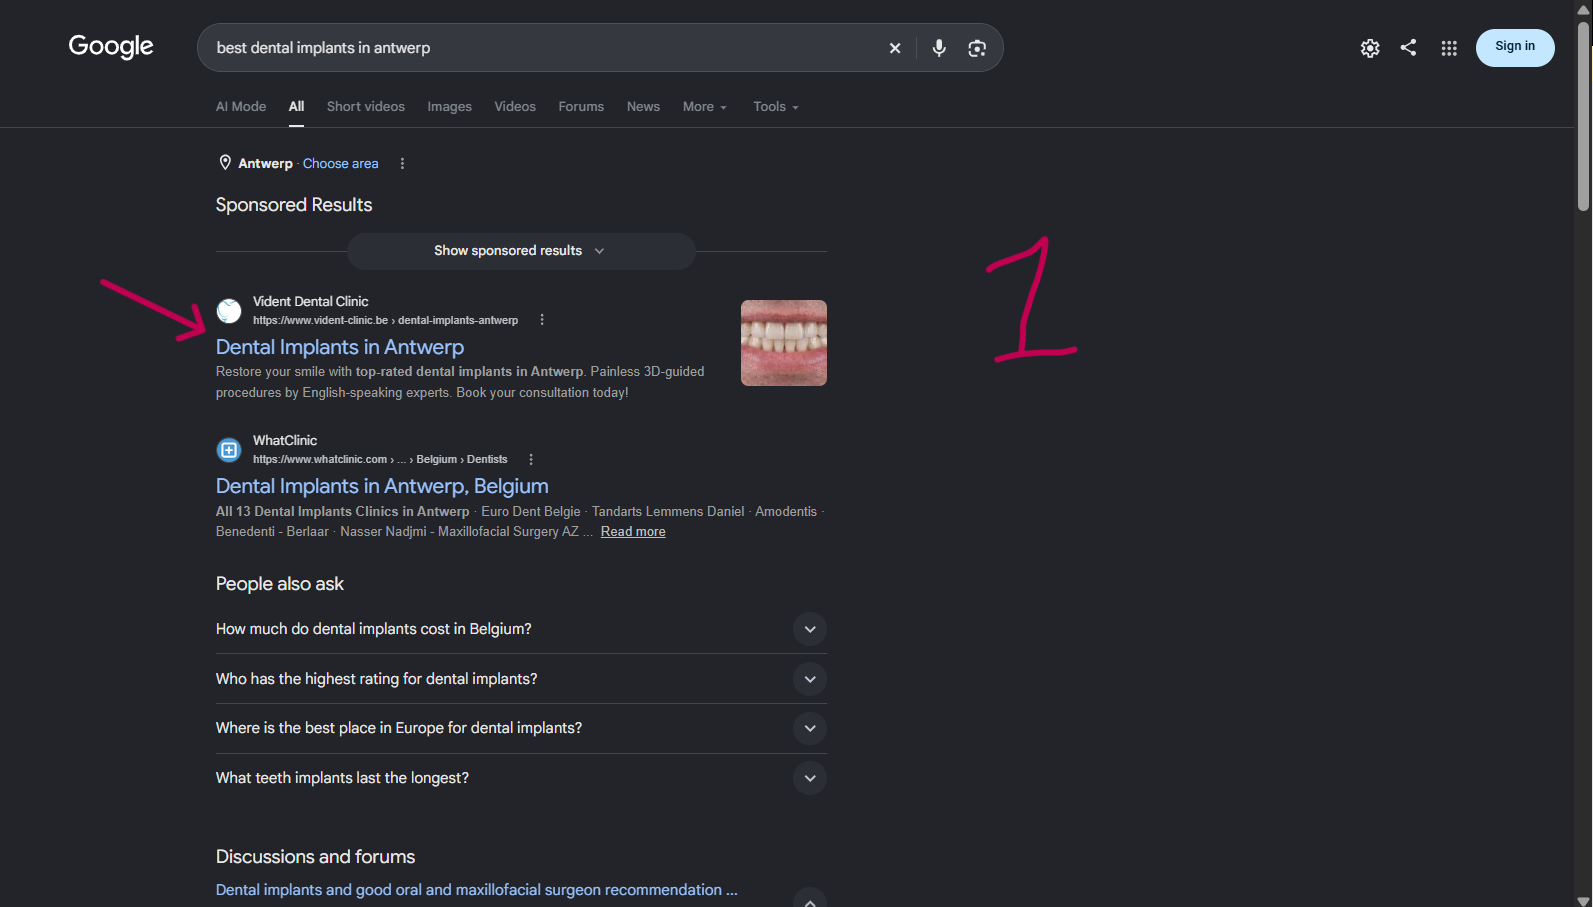1593x907 pixels.
Task: Expand Show sponsored results
Action: click(521, 251)
